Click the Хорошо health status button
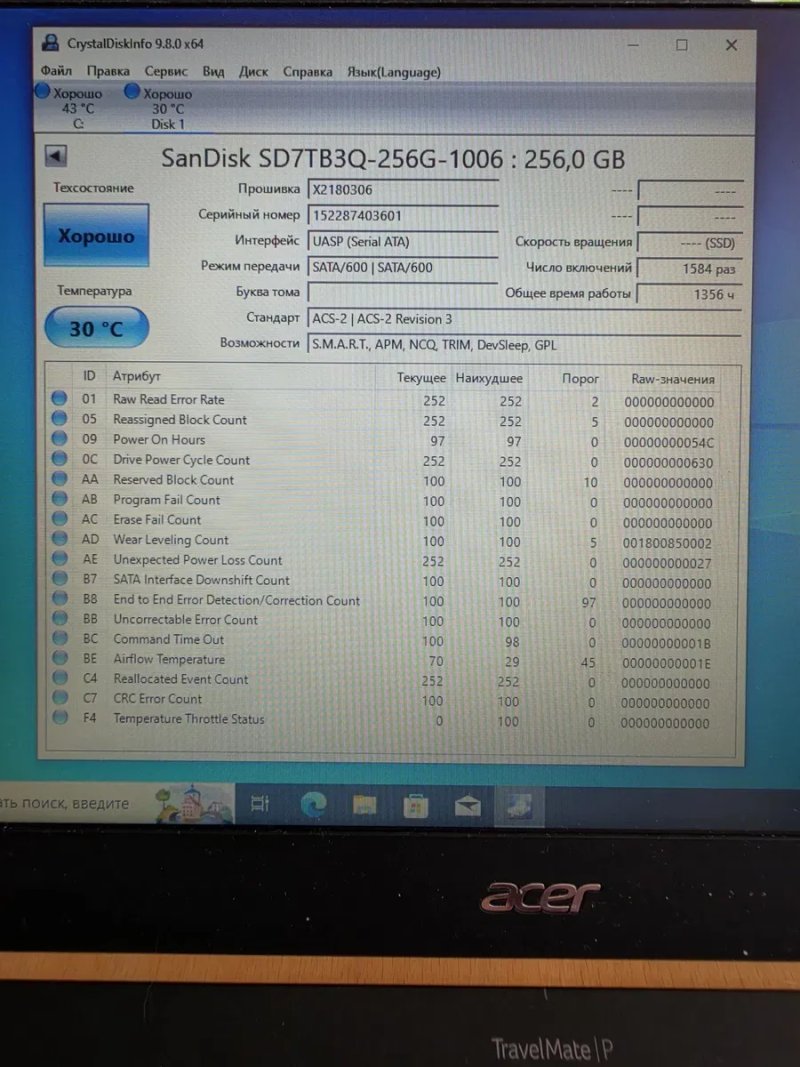The image size is (800, 1067). 96,235
